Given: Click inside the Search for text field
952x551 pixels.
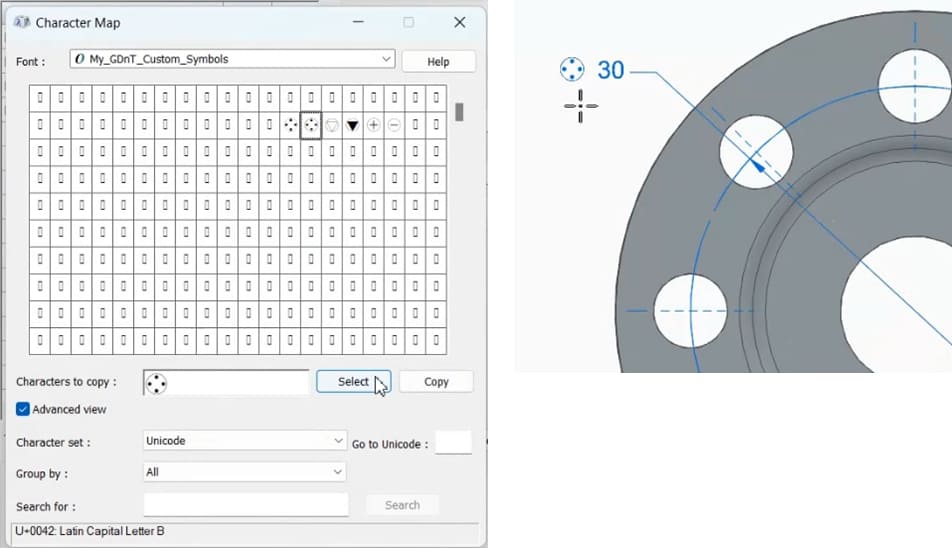Looking at the screenshot, I should pyautogui.click(x=246, y=505).
